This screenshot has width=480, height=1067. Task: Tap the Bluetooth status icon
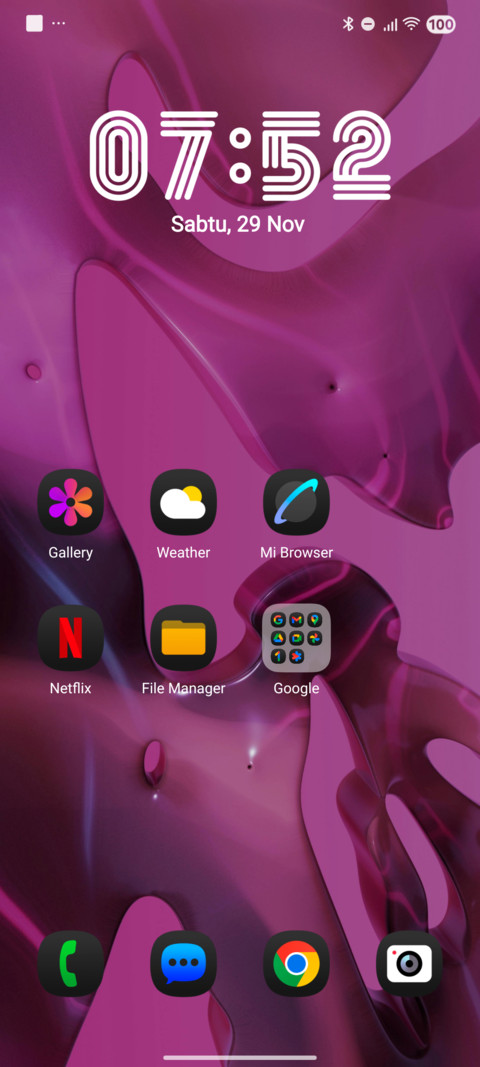[348, 24]
